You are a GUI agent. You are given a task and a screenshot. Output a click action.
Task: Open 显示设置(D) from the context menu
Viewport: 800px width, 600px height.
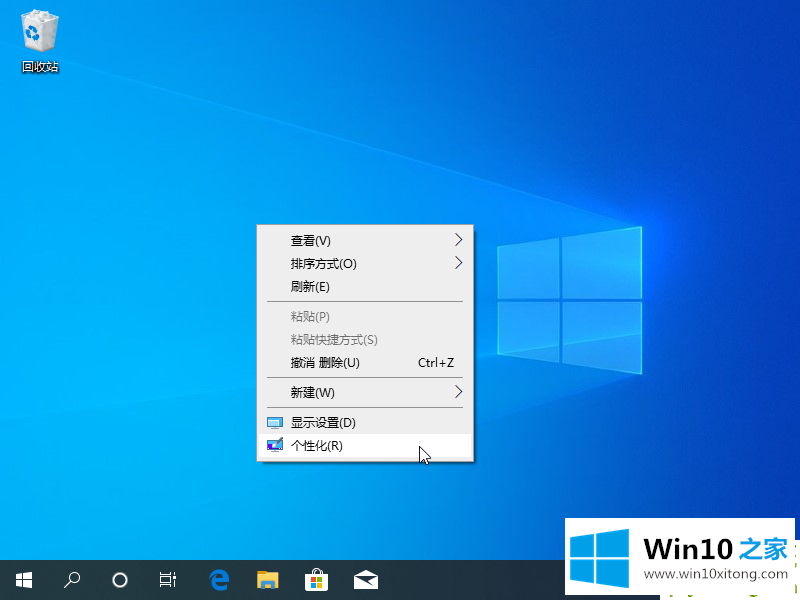coord(323,422)
